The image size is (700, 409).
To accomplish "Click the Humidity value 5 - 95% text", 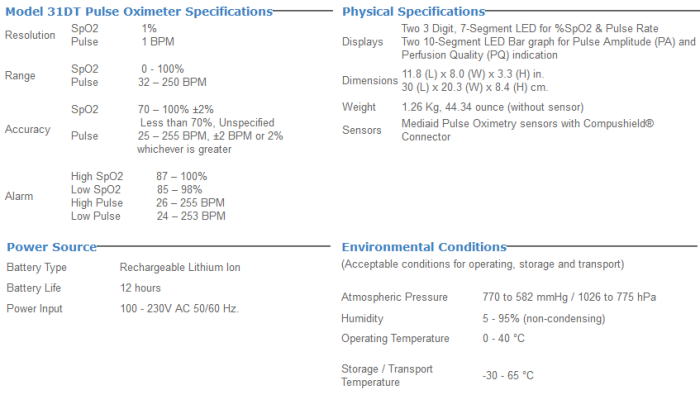I will (543, 318).
